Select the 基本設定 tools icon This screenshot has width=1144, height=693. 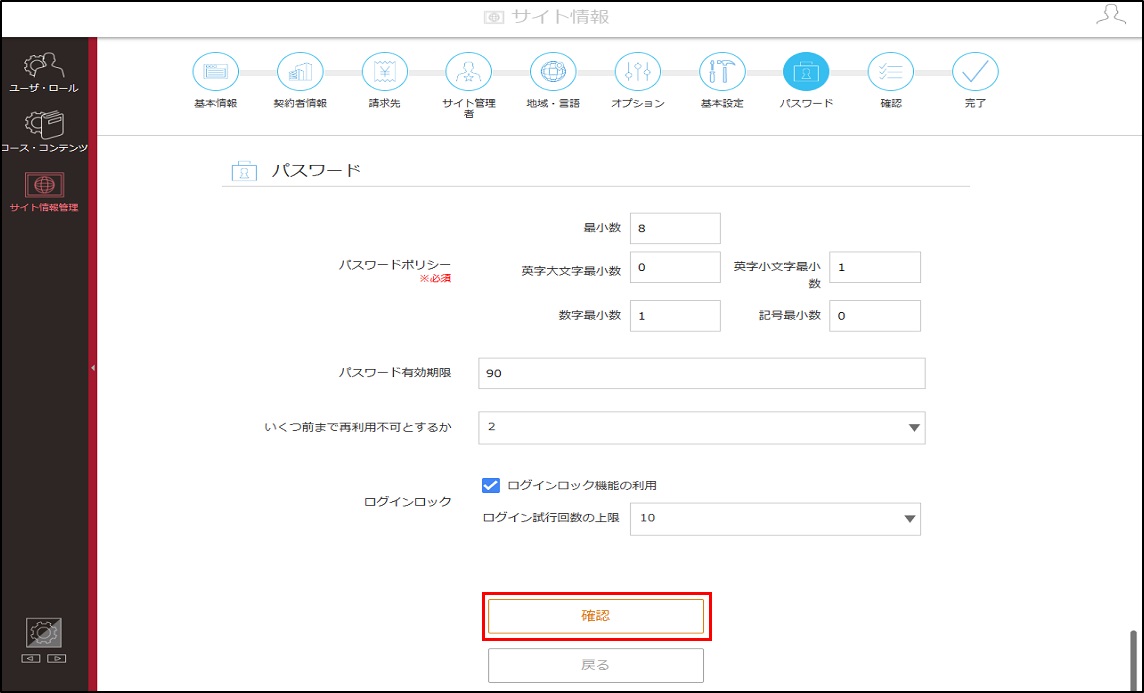[x=722, y=71]
